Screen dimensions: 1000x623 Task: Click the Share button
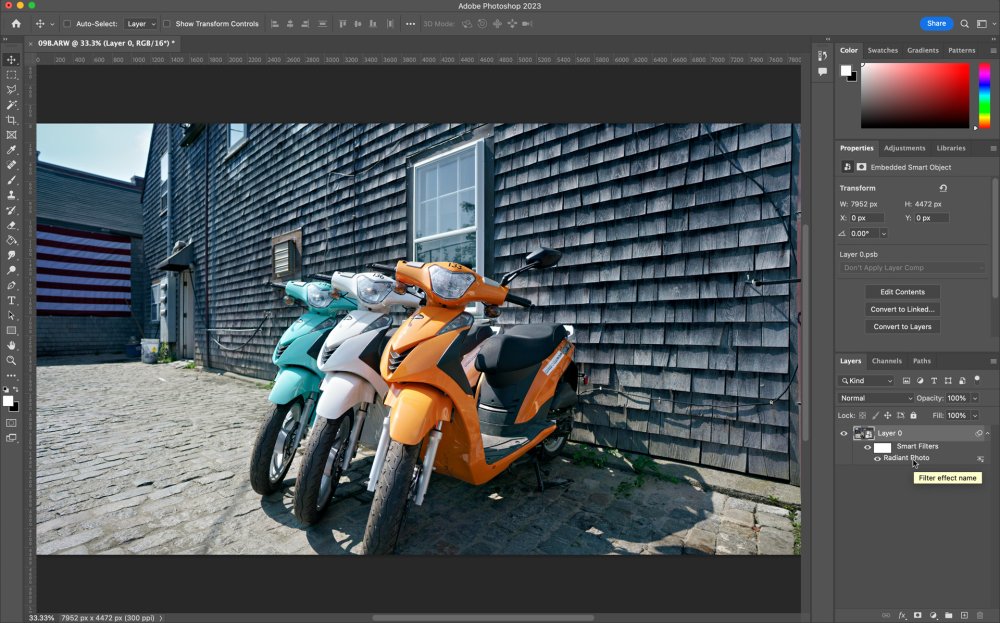coord(936,23)
